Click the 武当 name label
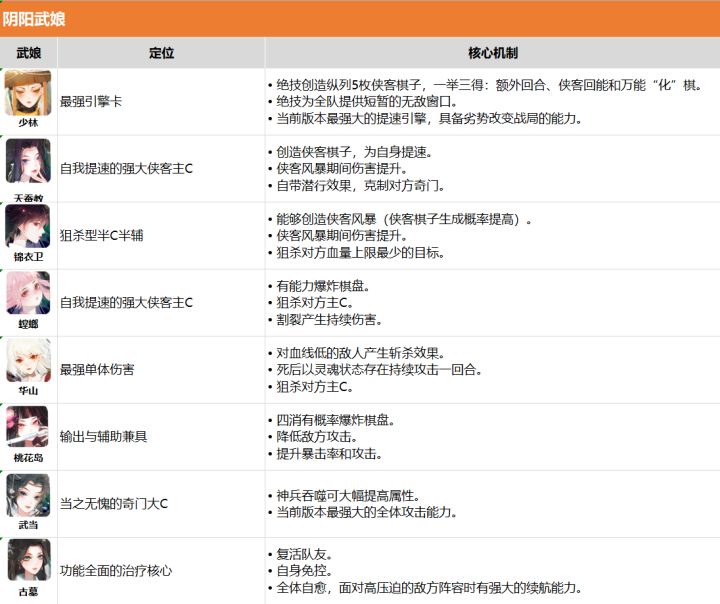The height and width of the screenshot is (604, 720). point(28,525)
